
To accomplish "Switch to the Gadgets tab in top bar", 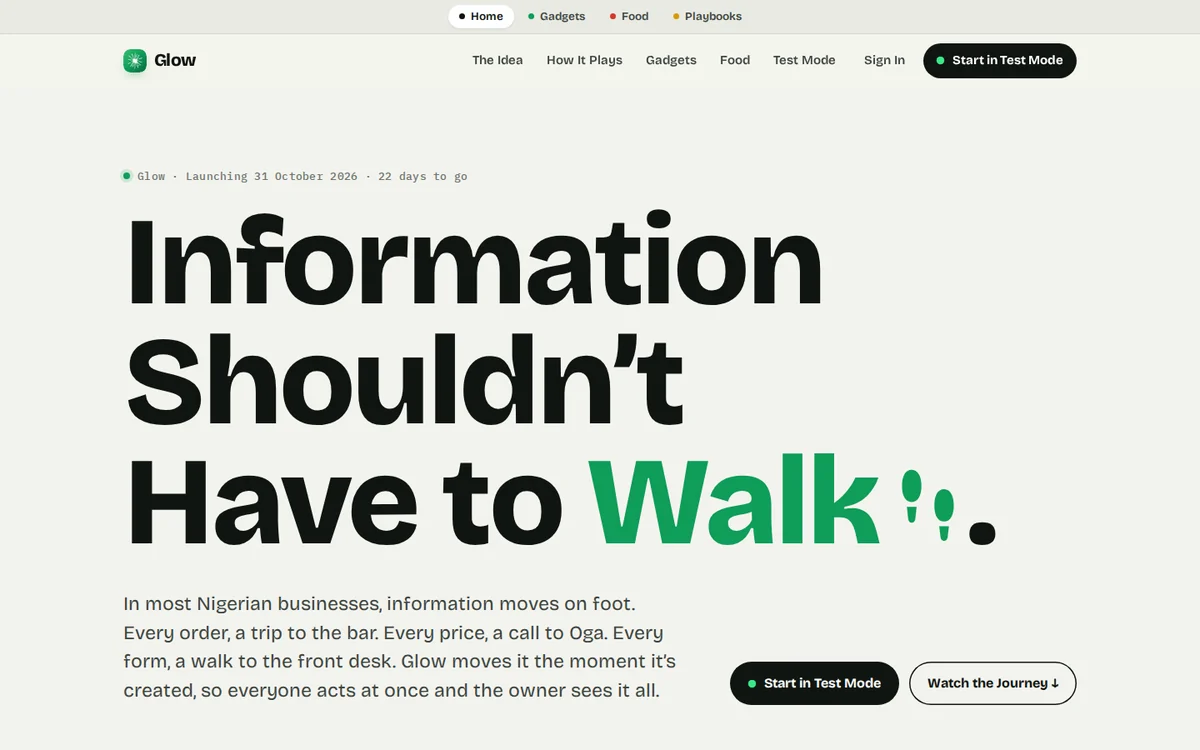I will (557, 16).
